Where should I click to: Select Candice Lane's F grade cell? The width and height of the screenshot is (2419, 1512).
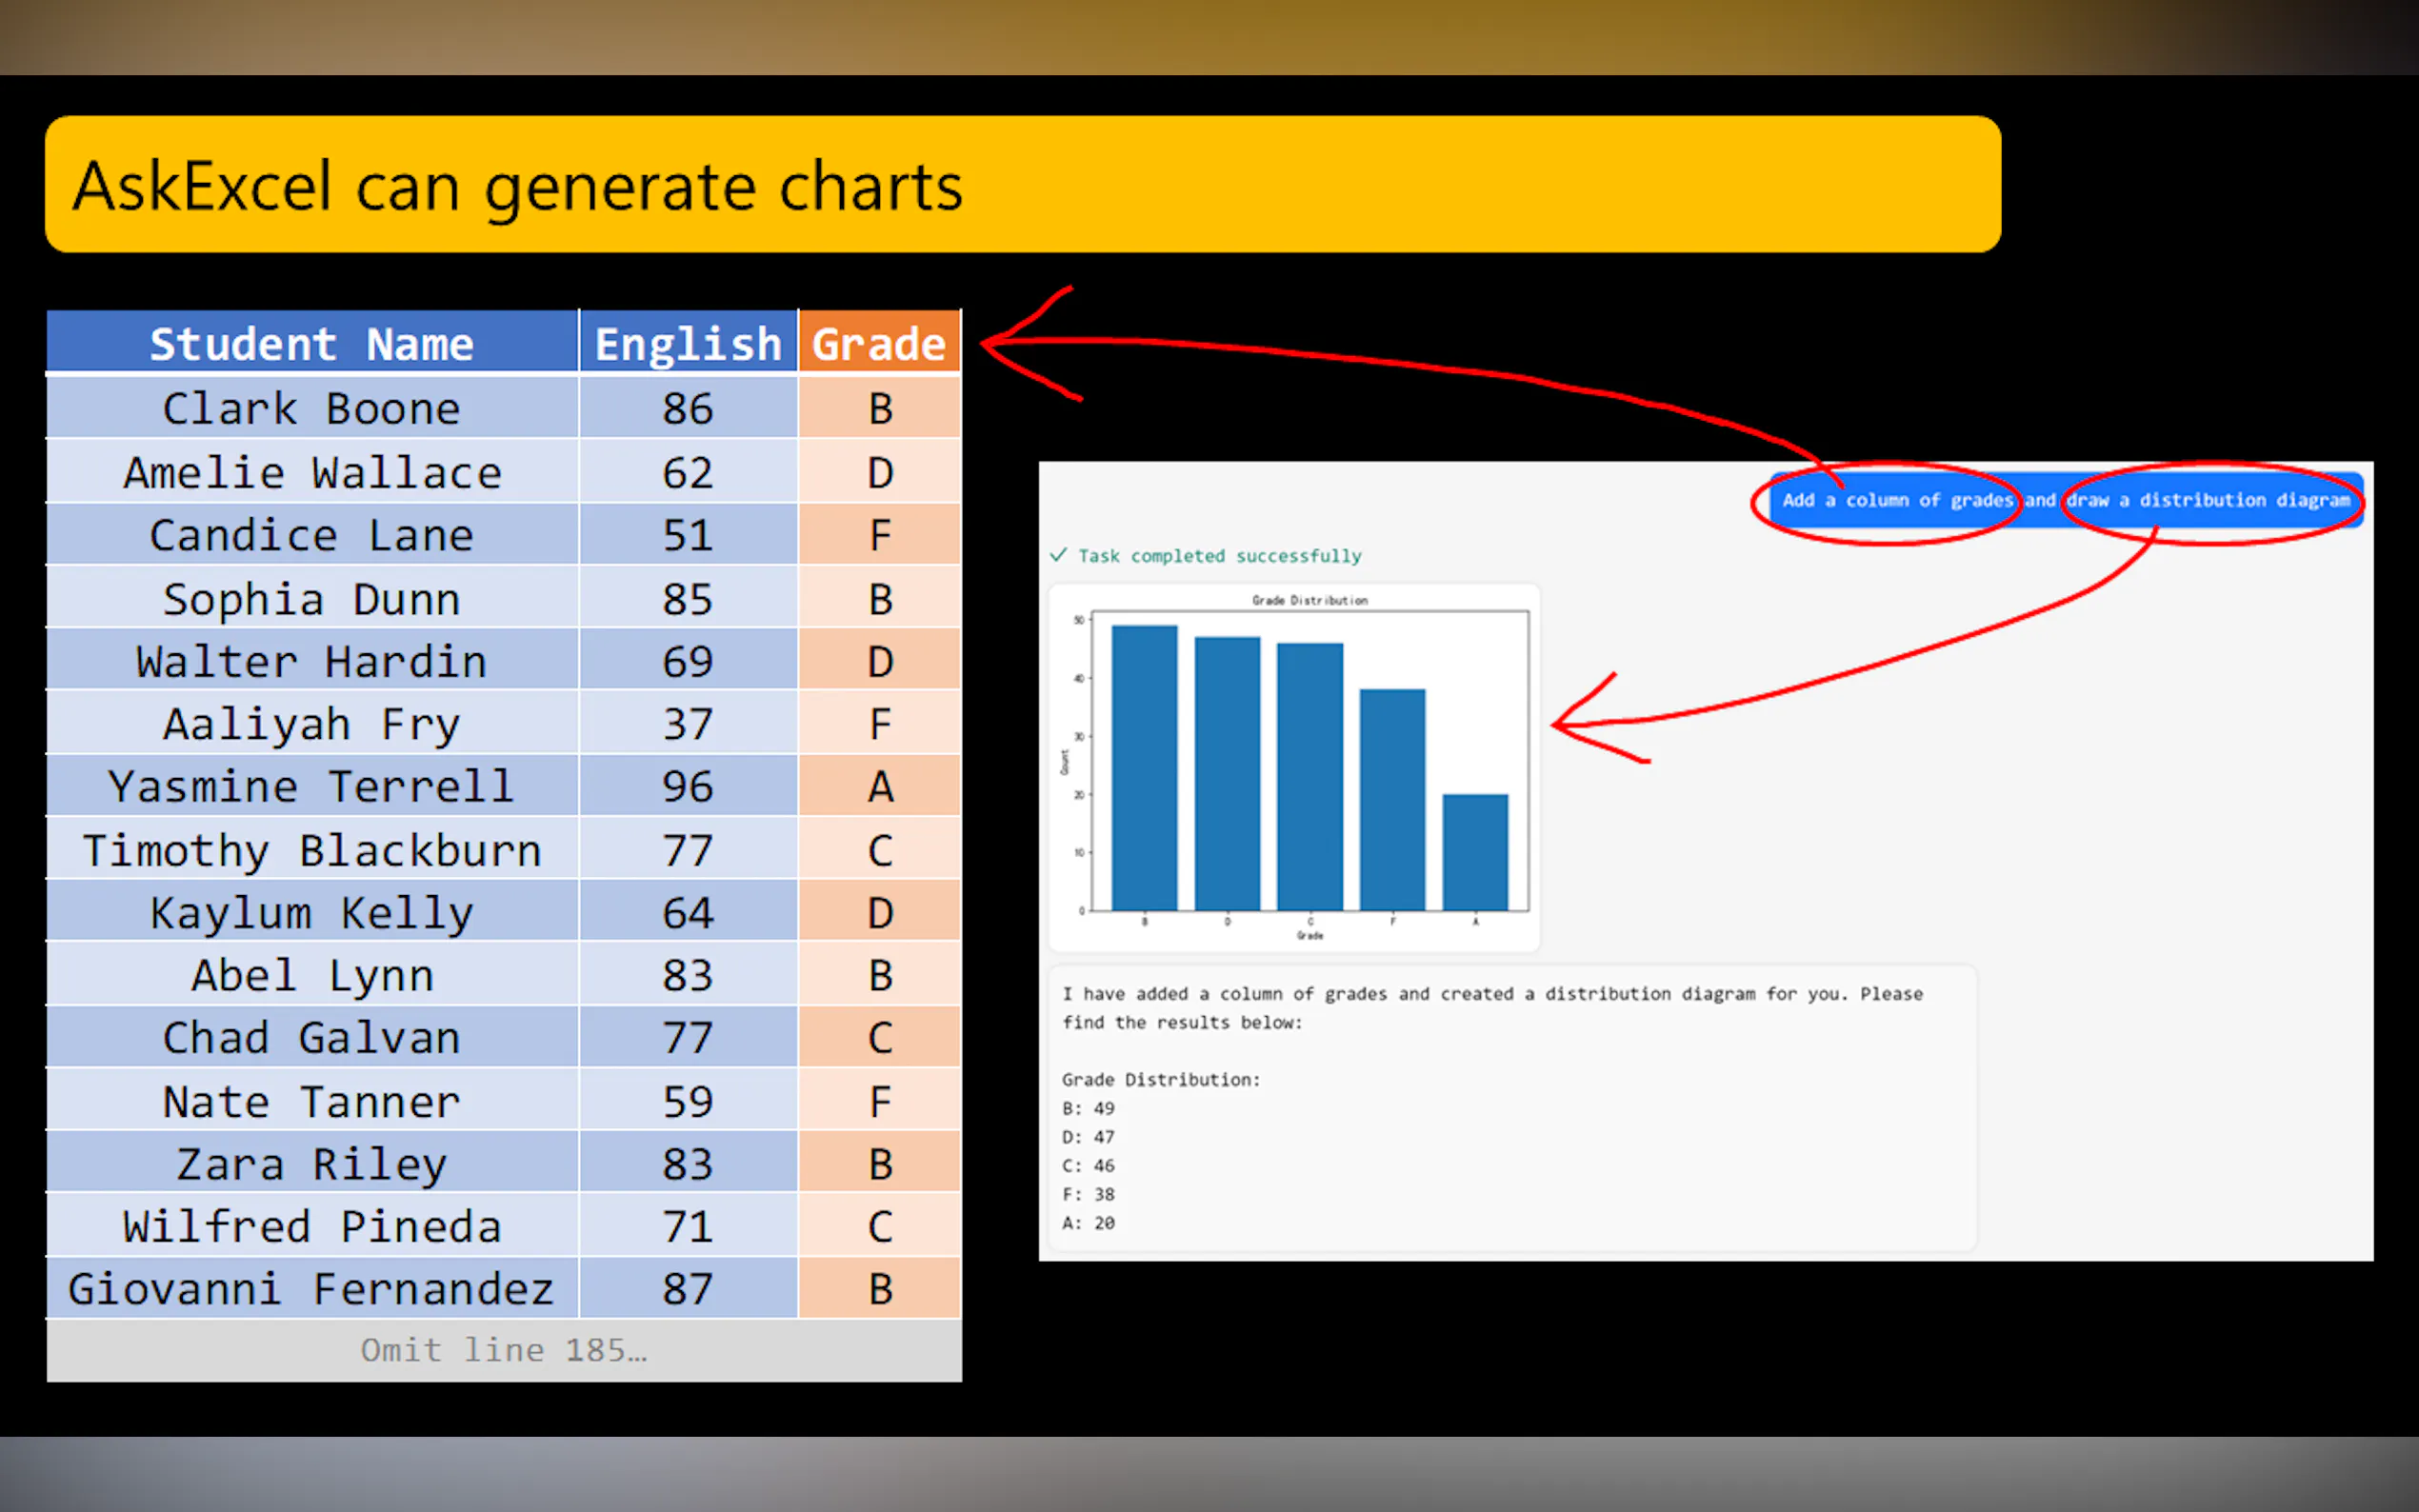point(879,535)
